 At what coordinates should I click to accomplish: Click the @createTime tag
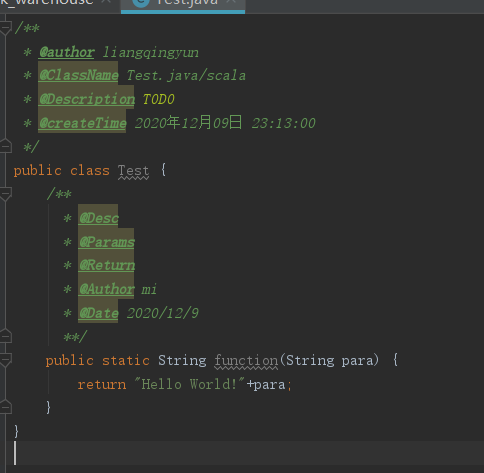click(82, 123)
